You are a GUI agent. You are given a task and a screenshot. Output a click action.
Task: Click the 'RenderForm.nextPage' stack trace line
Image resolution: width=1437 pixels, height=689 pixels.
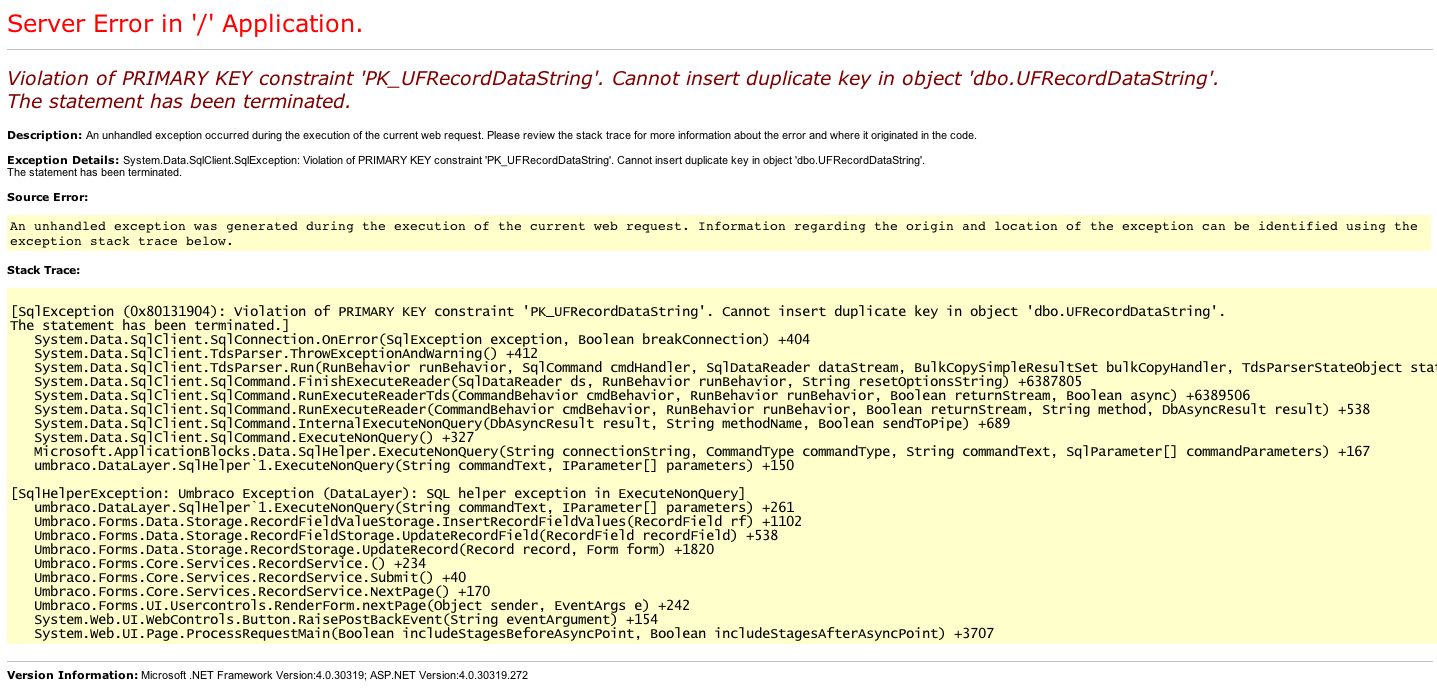[x=361, y=605]
